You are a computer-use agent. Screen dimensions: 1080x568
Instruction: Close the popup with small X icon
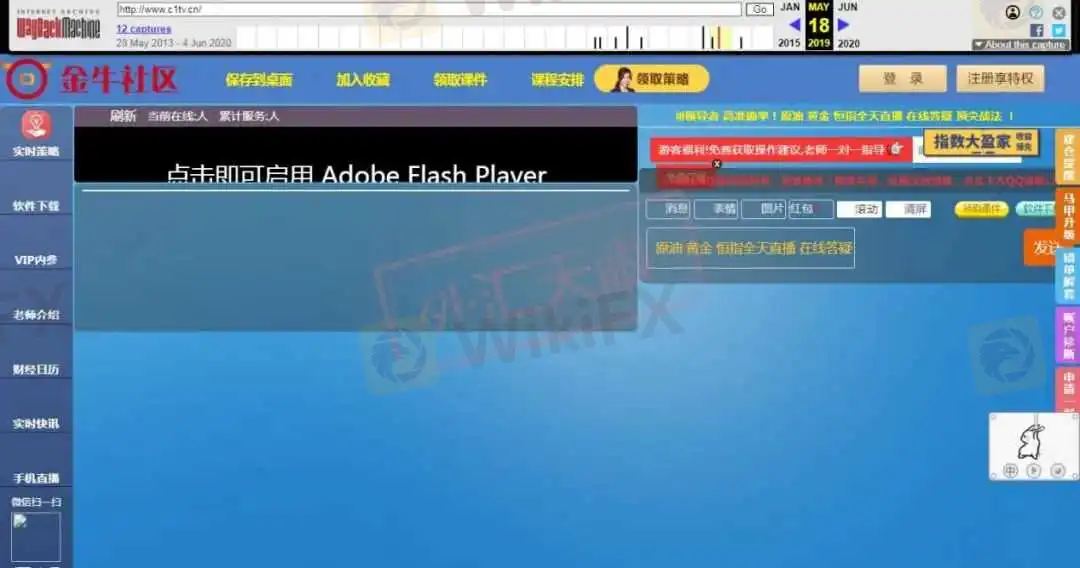click(x=716, y=164)
